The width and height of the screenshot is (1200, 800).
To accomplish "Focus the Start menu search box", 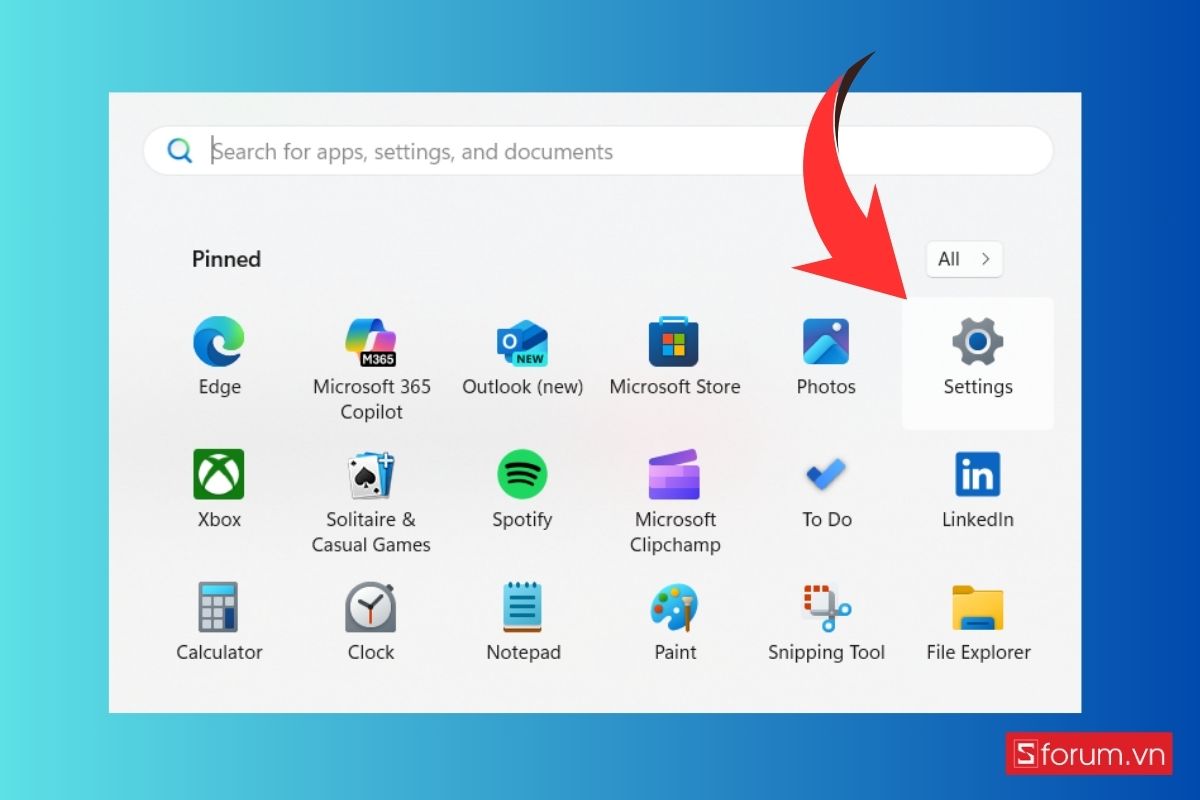I will coord(598,151).
